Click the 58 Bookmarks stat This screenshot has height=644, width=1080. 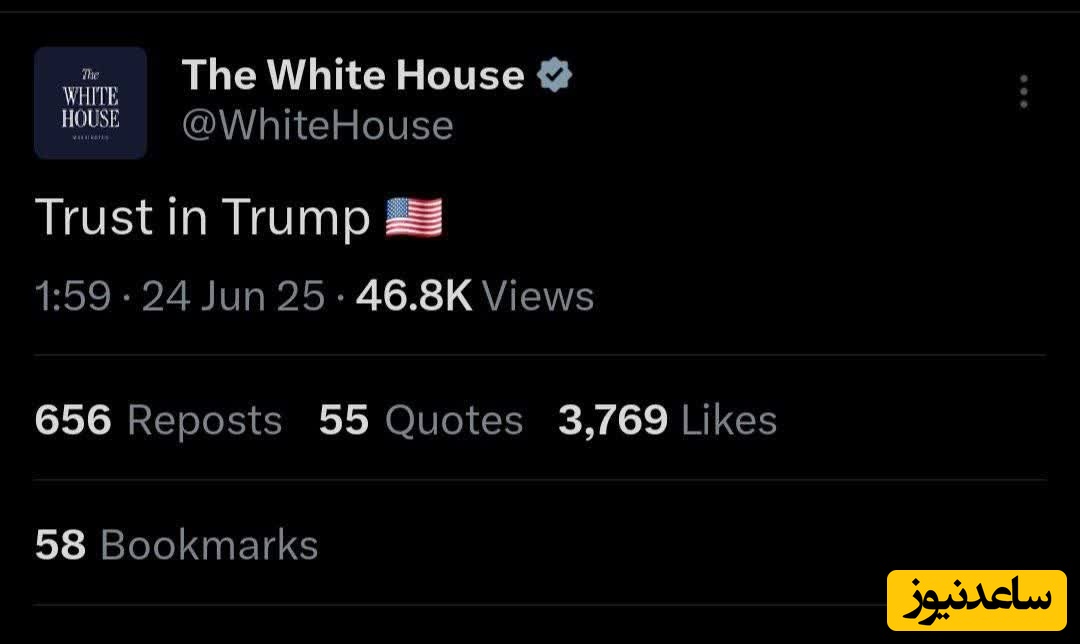[176, 546]
